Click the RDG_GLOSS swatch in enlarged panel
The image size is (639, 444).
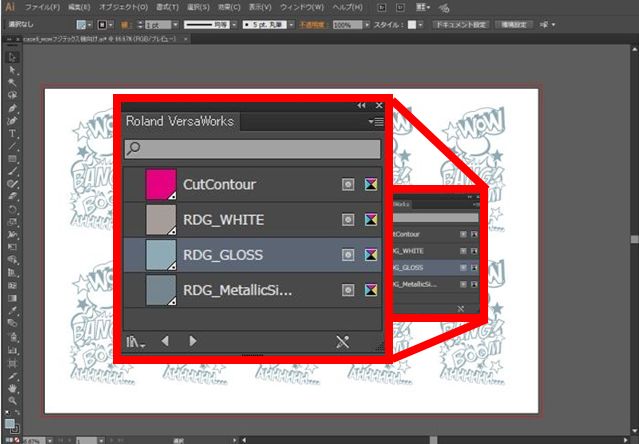coord(161,255)
